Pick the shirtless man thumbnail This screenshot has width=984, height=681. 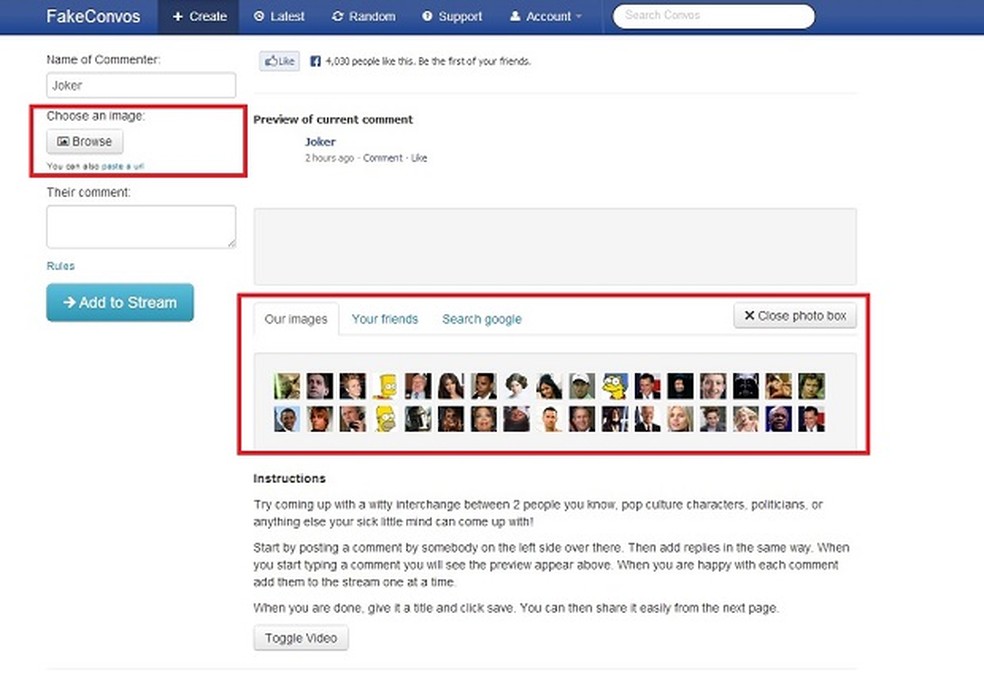[x=549, y=419]
